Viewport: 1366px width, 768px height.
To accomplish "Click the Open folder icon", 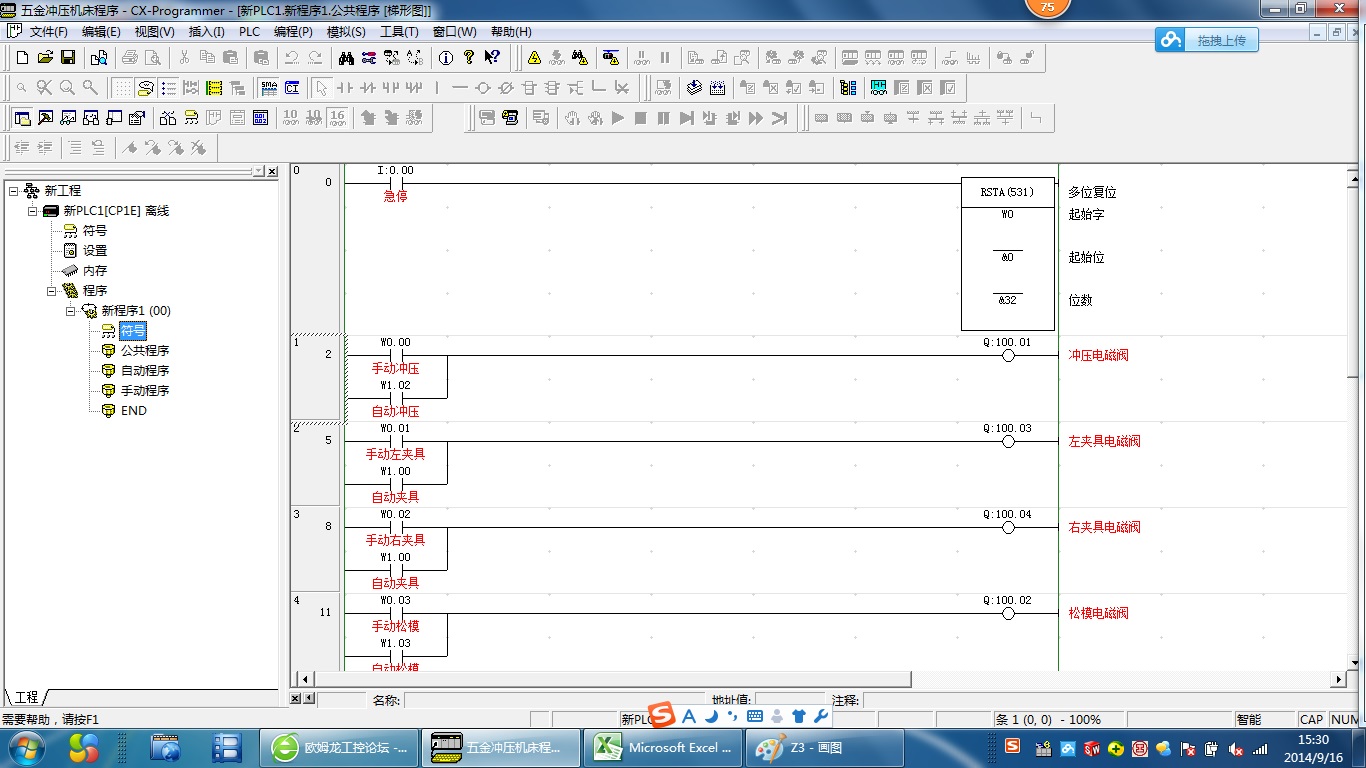I will (45, 58).
